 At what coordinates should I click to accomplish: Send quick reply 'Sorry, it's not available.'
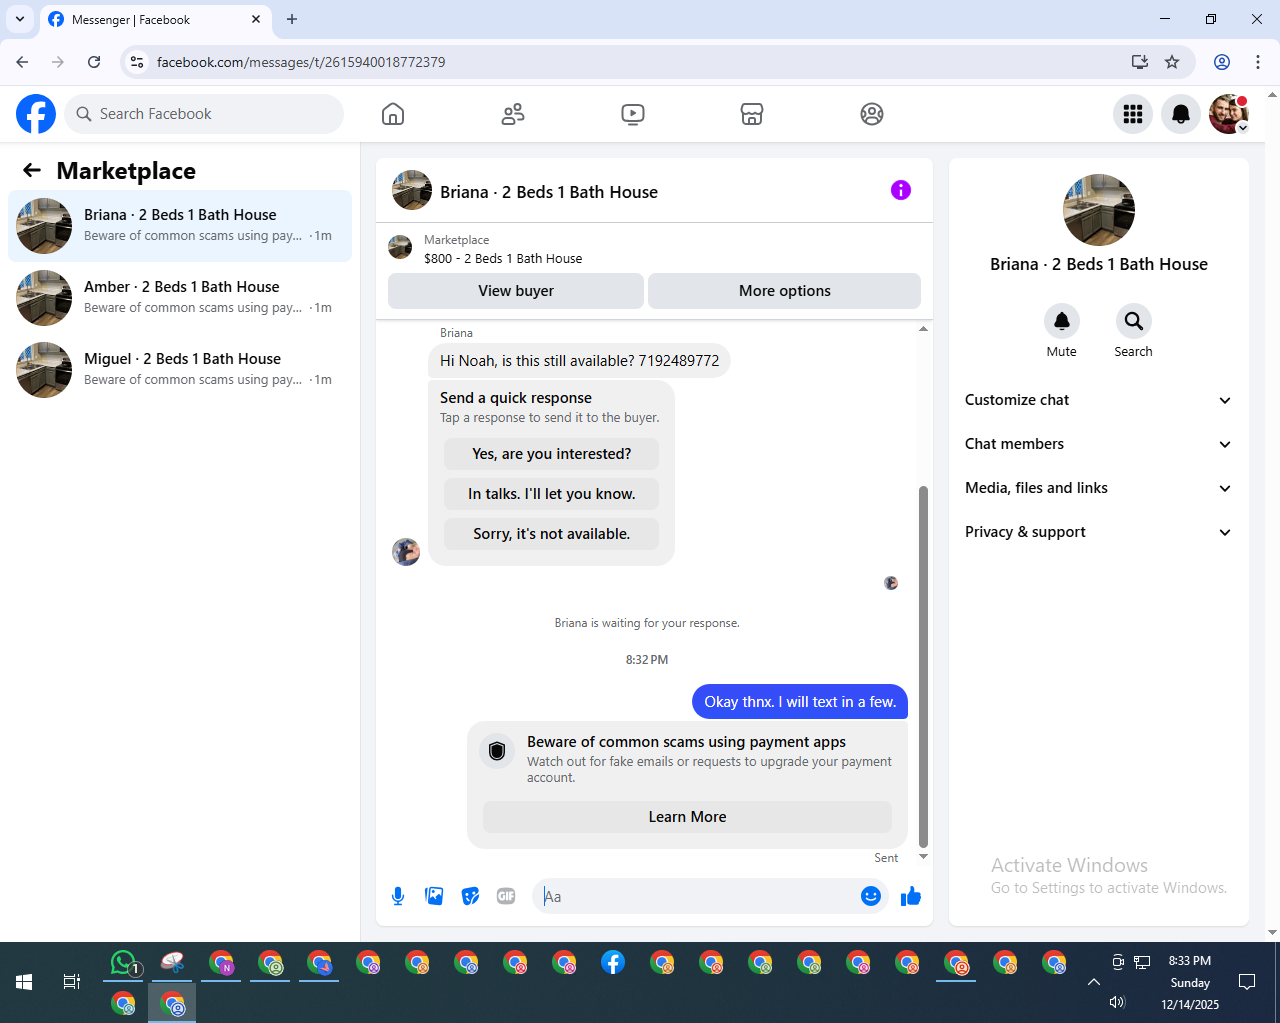click(552, 534)
